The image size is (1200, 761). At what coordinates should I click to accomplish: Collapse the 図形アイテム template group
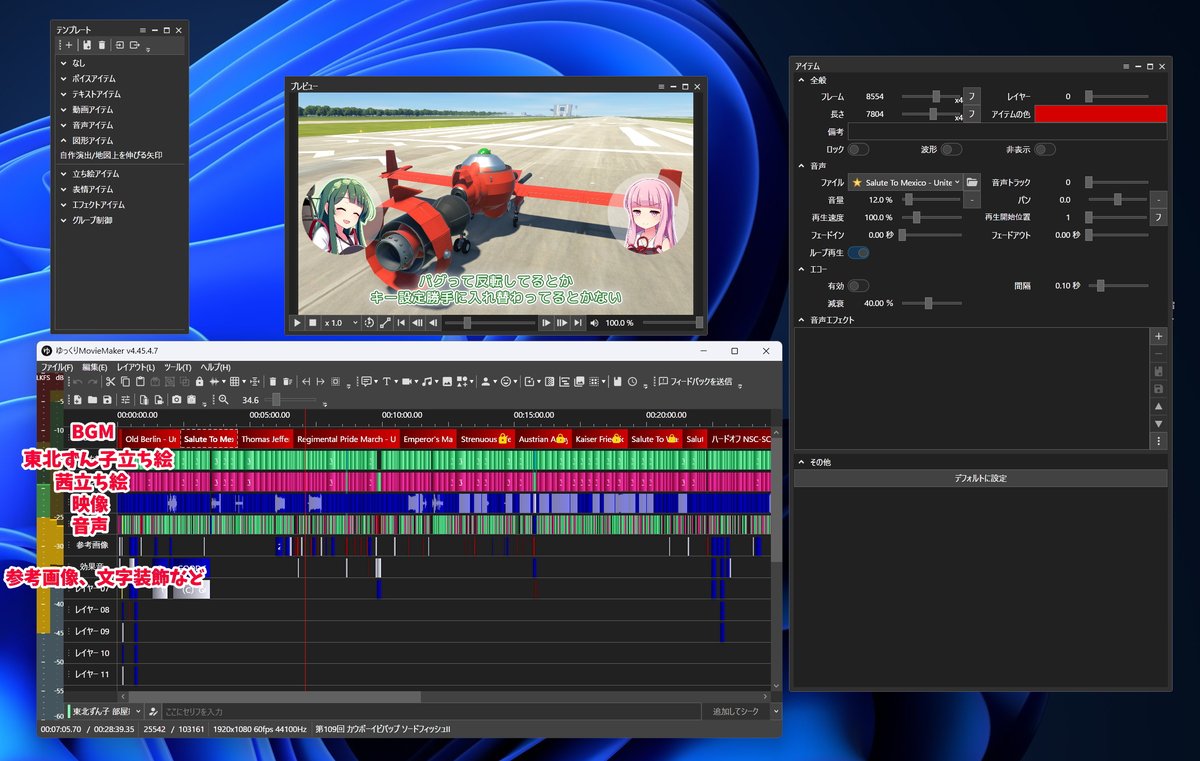(x=63, y=141)
